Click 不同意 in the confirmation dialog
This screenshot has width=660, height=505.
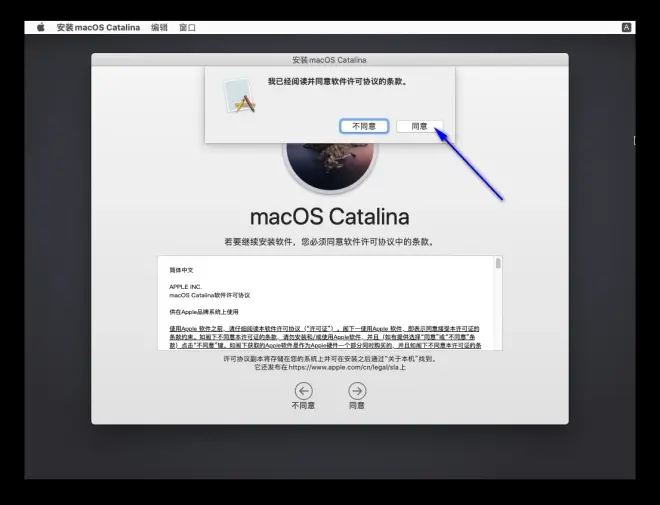(x=364, y=126)
